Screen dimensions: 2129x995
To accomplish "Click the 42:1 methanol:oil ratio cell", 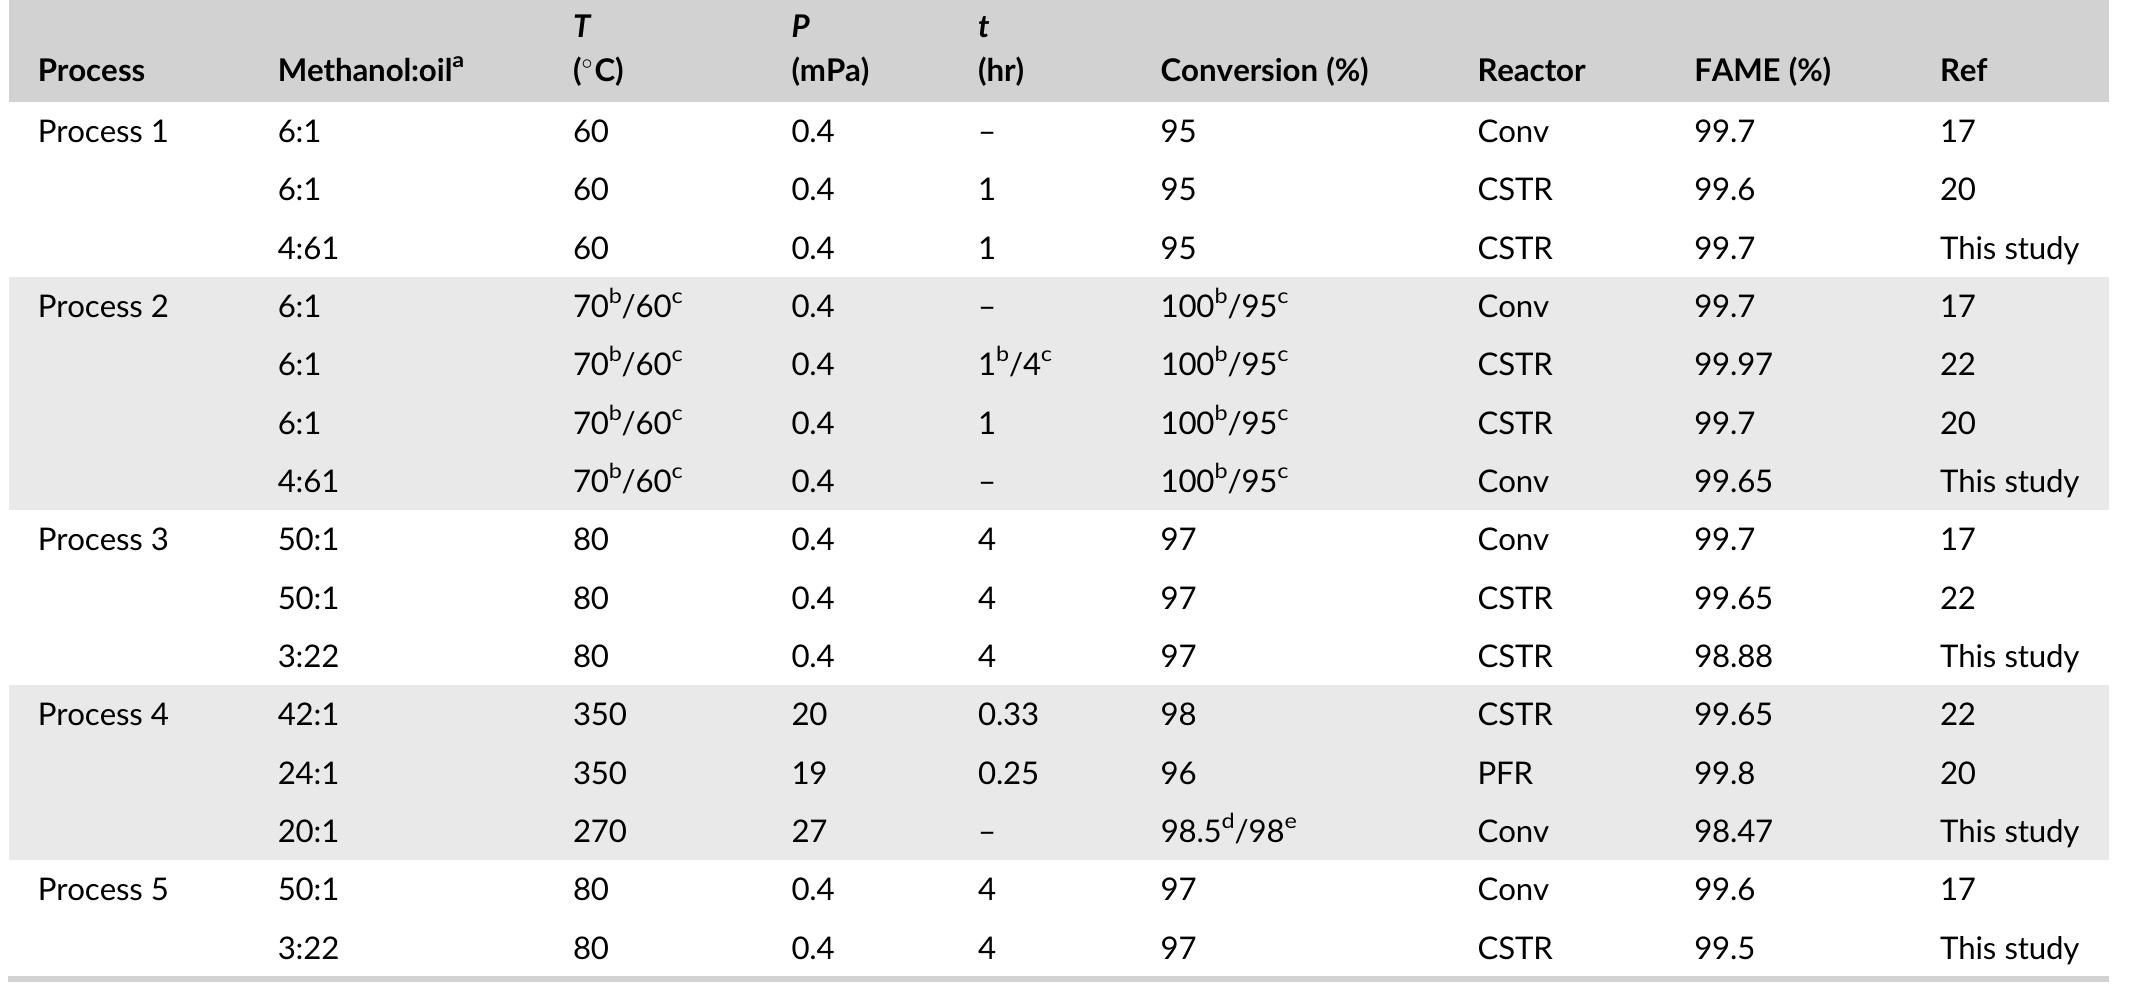I will (308, 715).
